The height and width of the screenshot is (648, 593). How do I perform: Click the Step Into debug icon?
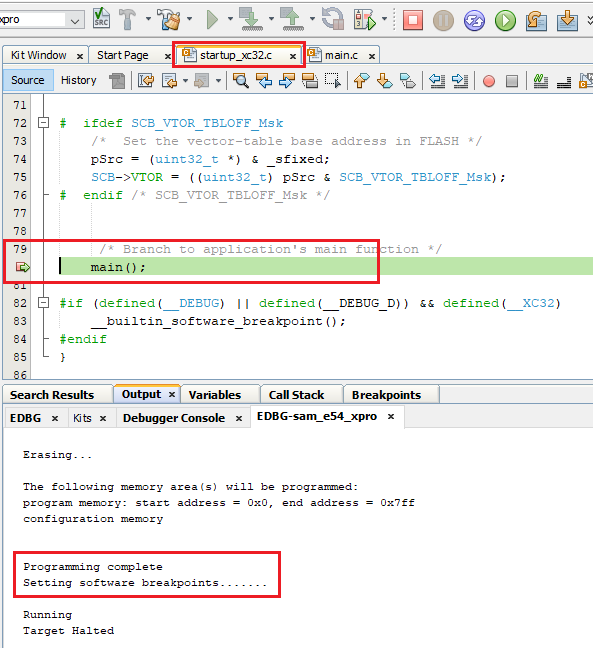click(567, 20)
